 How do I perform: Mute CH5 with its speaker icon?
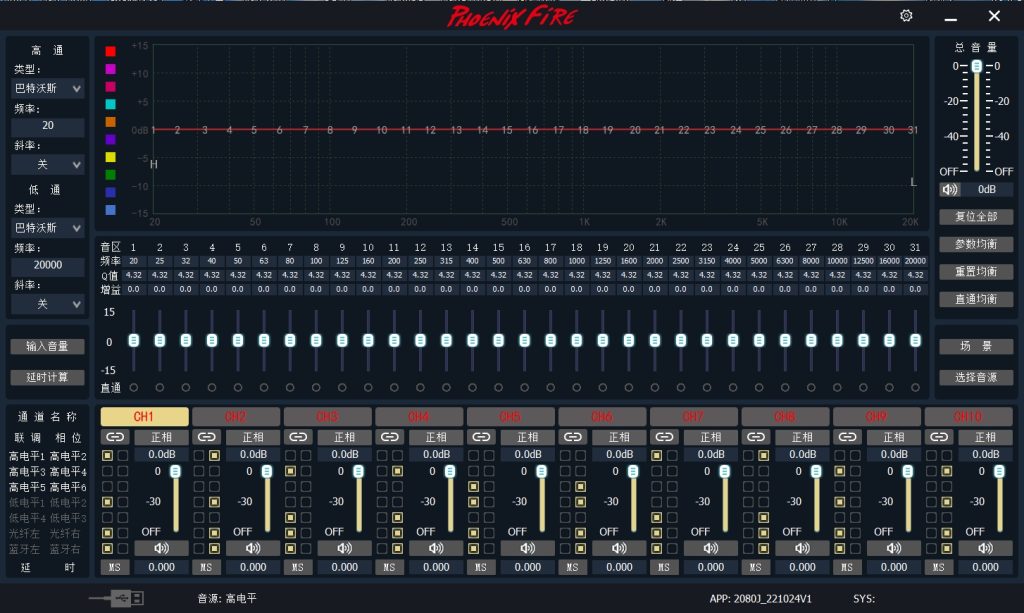click(527, 548)
